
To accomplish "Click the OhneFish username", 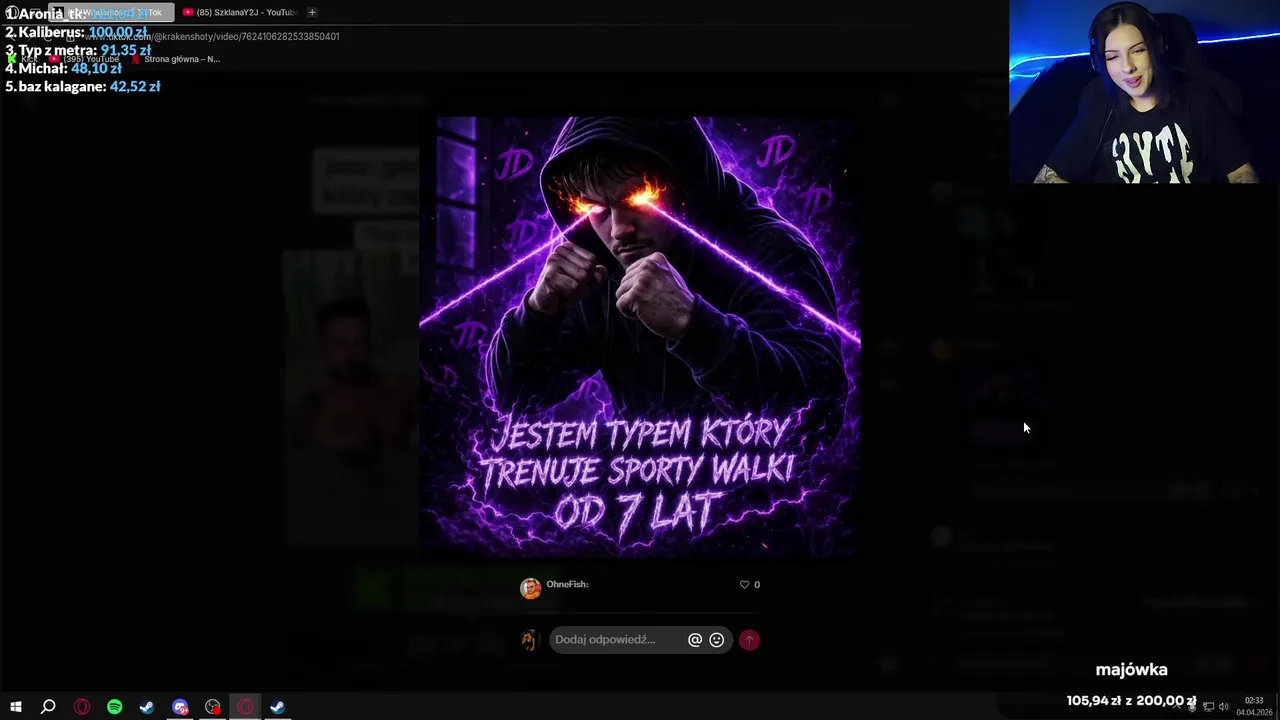I will click(x=567, y=584).
